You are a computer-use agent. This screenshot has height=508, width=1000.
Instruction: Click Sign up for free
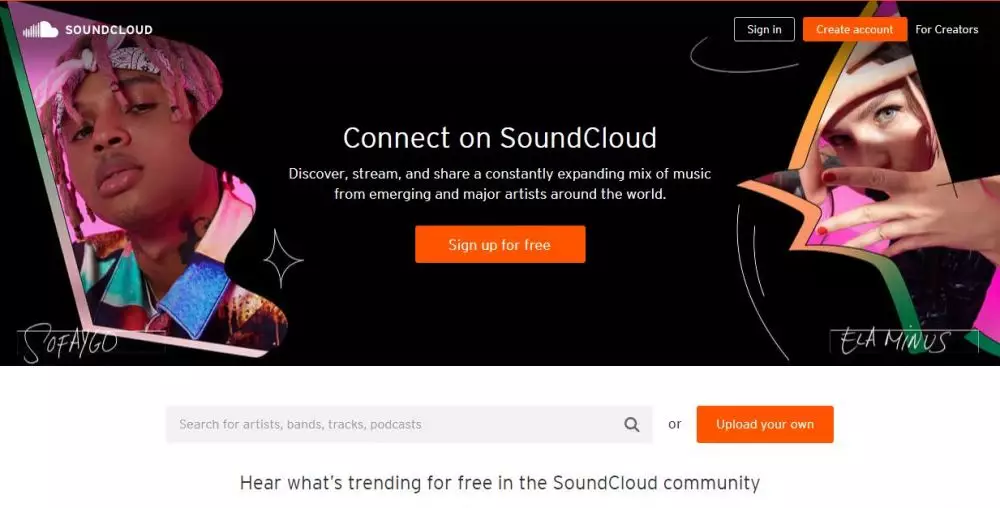[x=500, y=244]
